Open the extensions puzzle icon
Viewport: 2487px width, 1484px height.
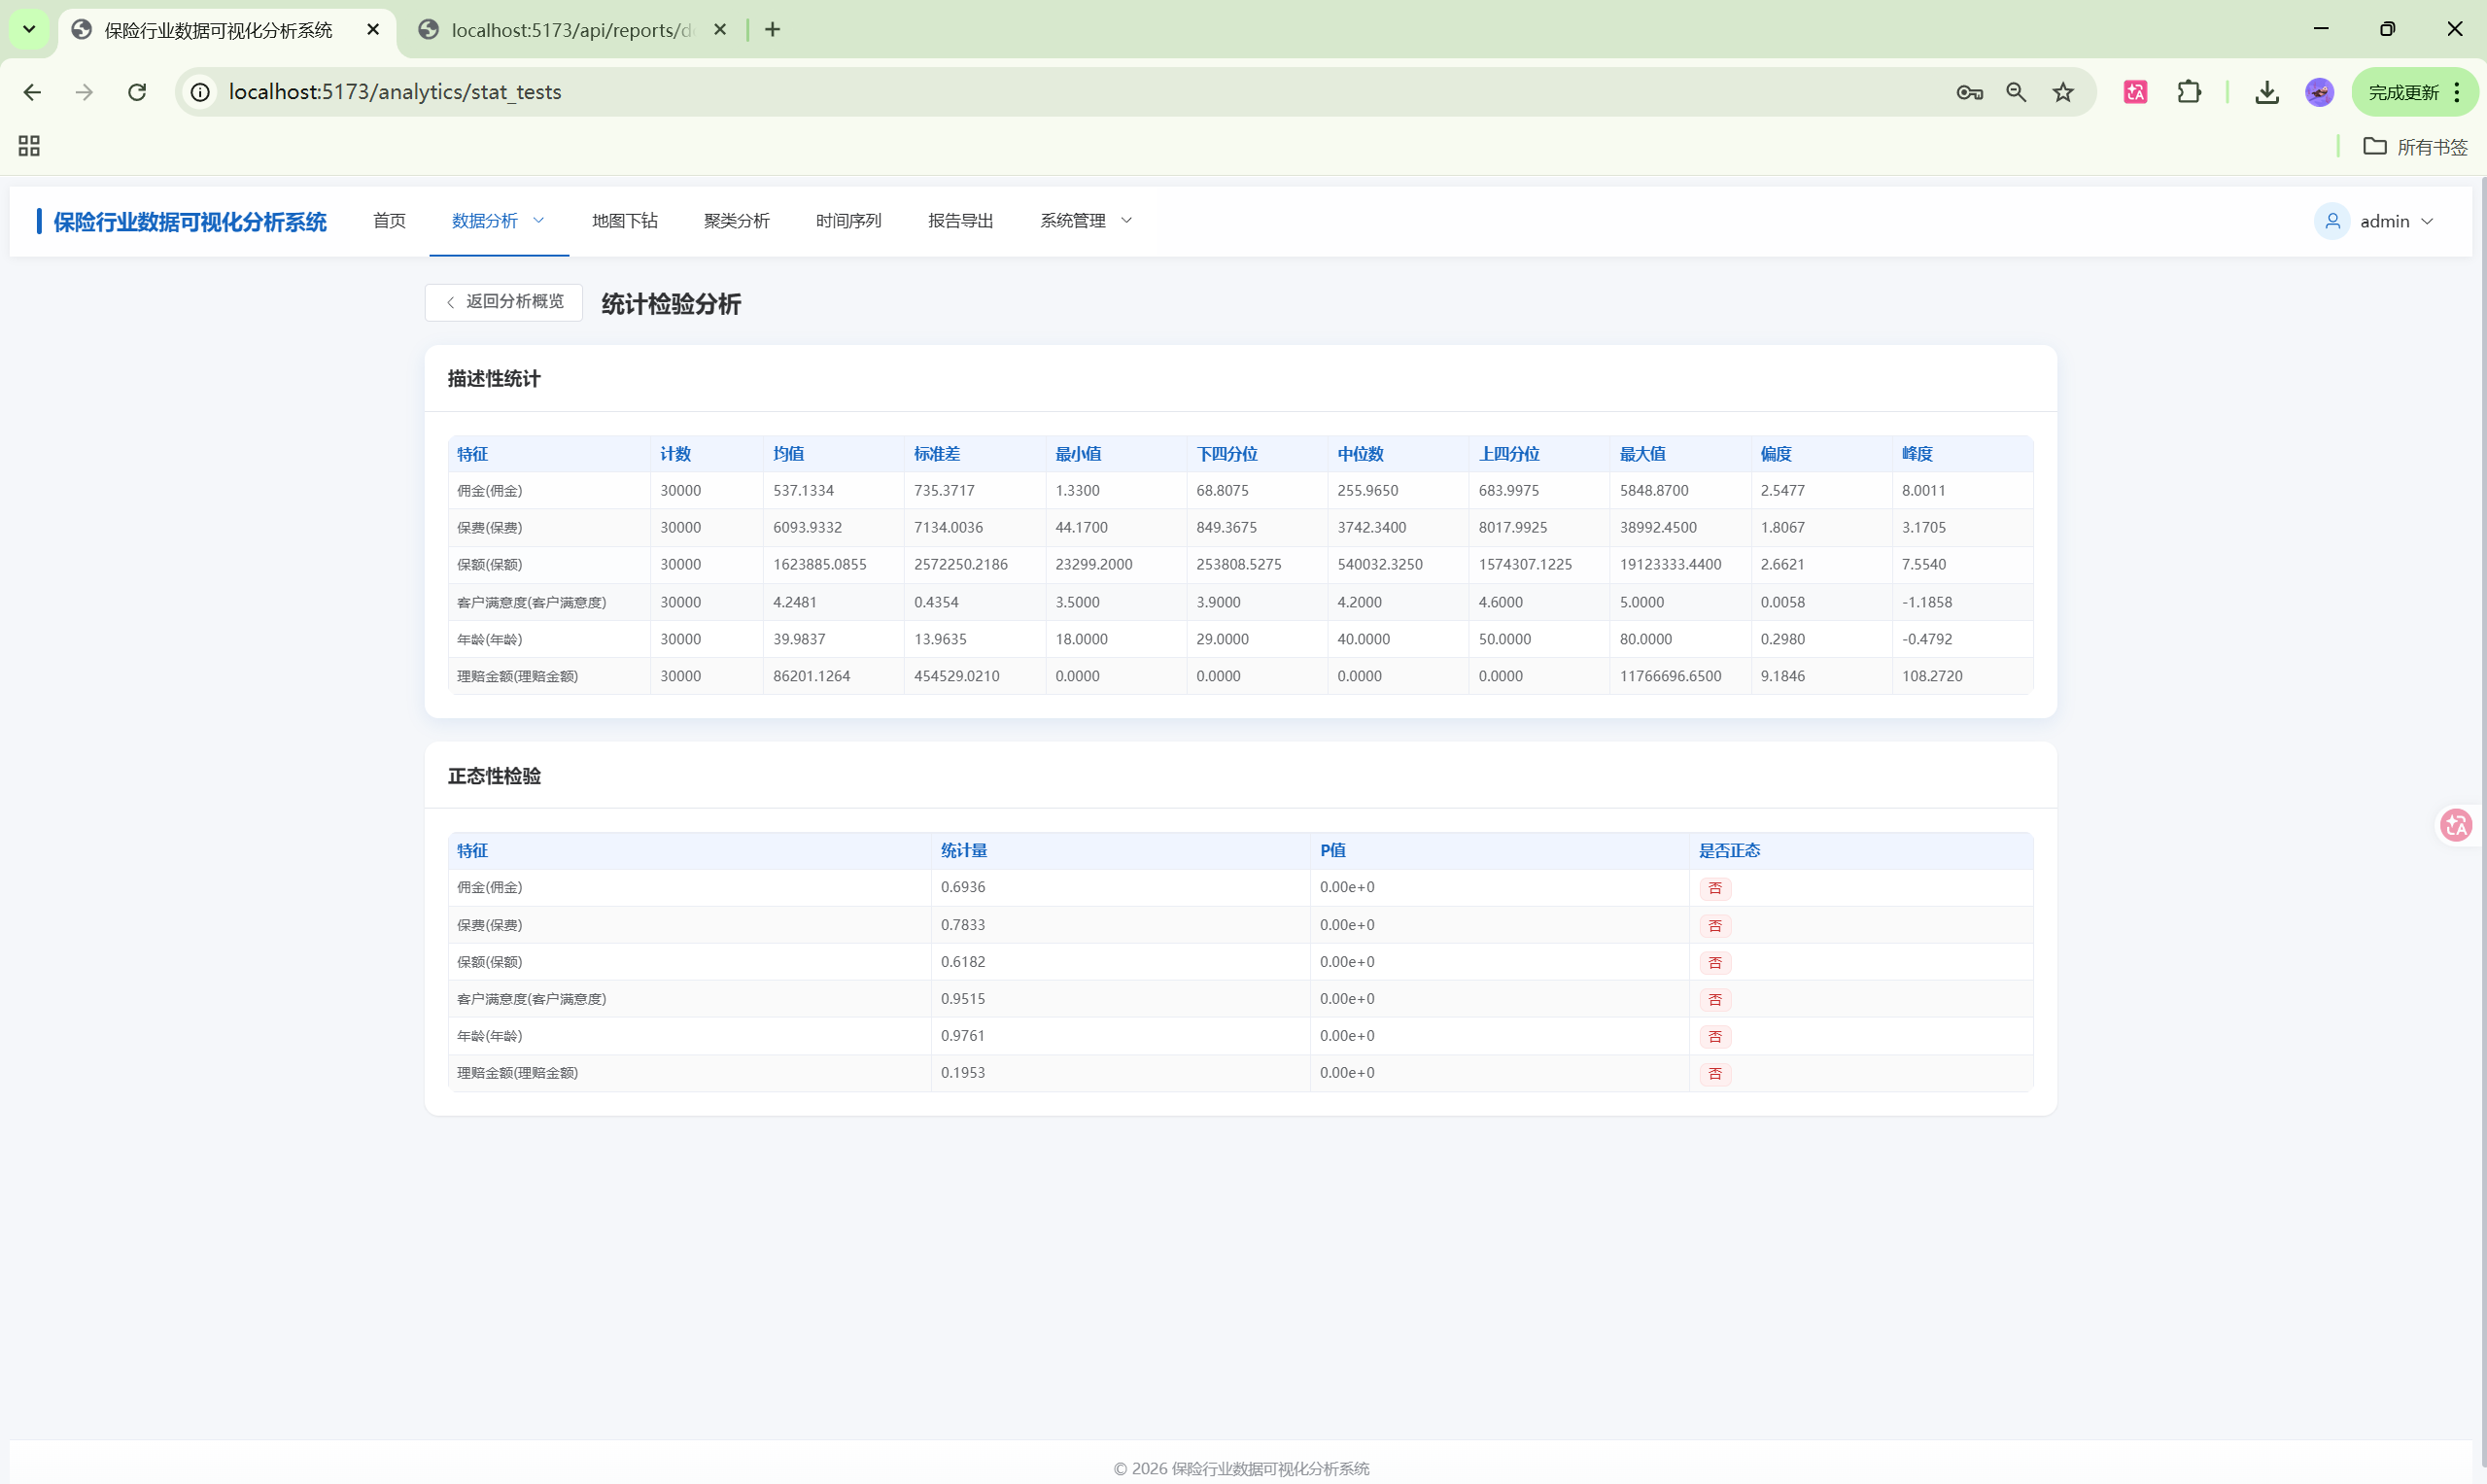point(2189,92)
